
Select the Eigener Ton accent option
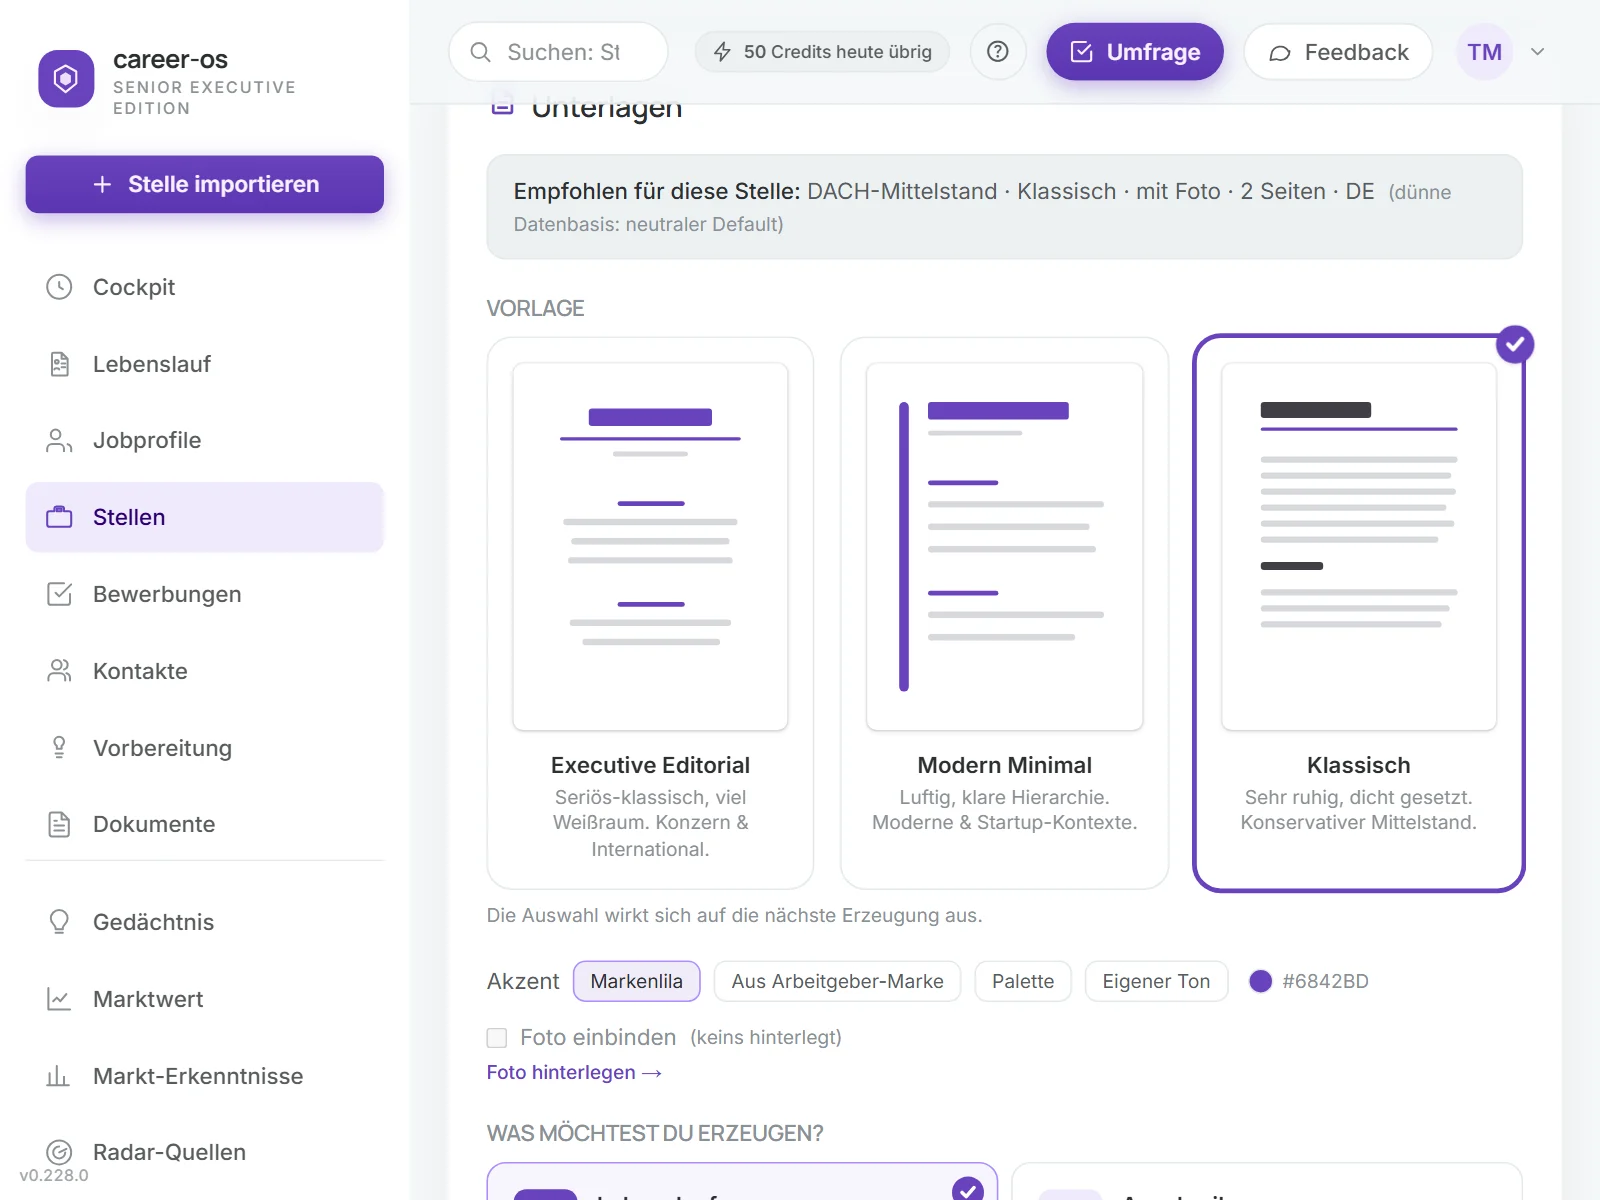[x=1156, y=981]
